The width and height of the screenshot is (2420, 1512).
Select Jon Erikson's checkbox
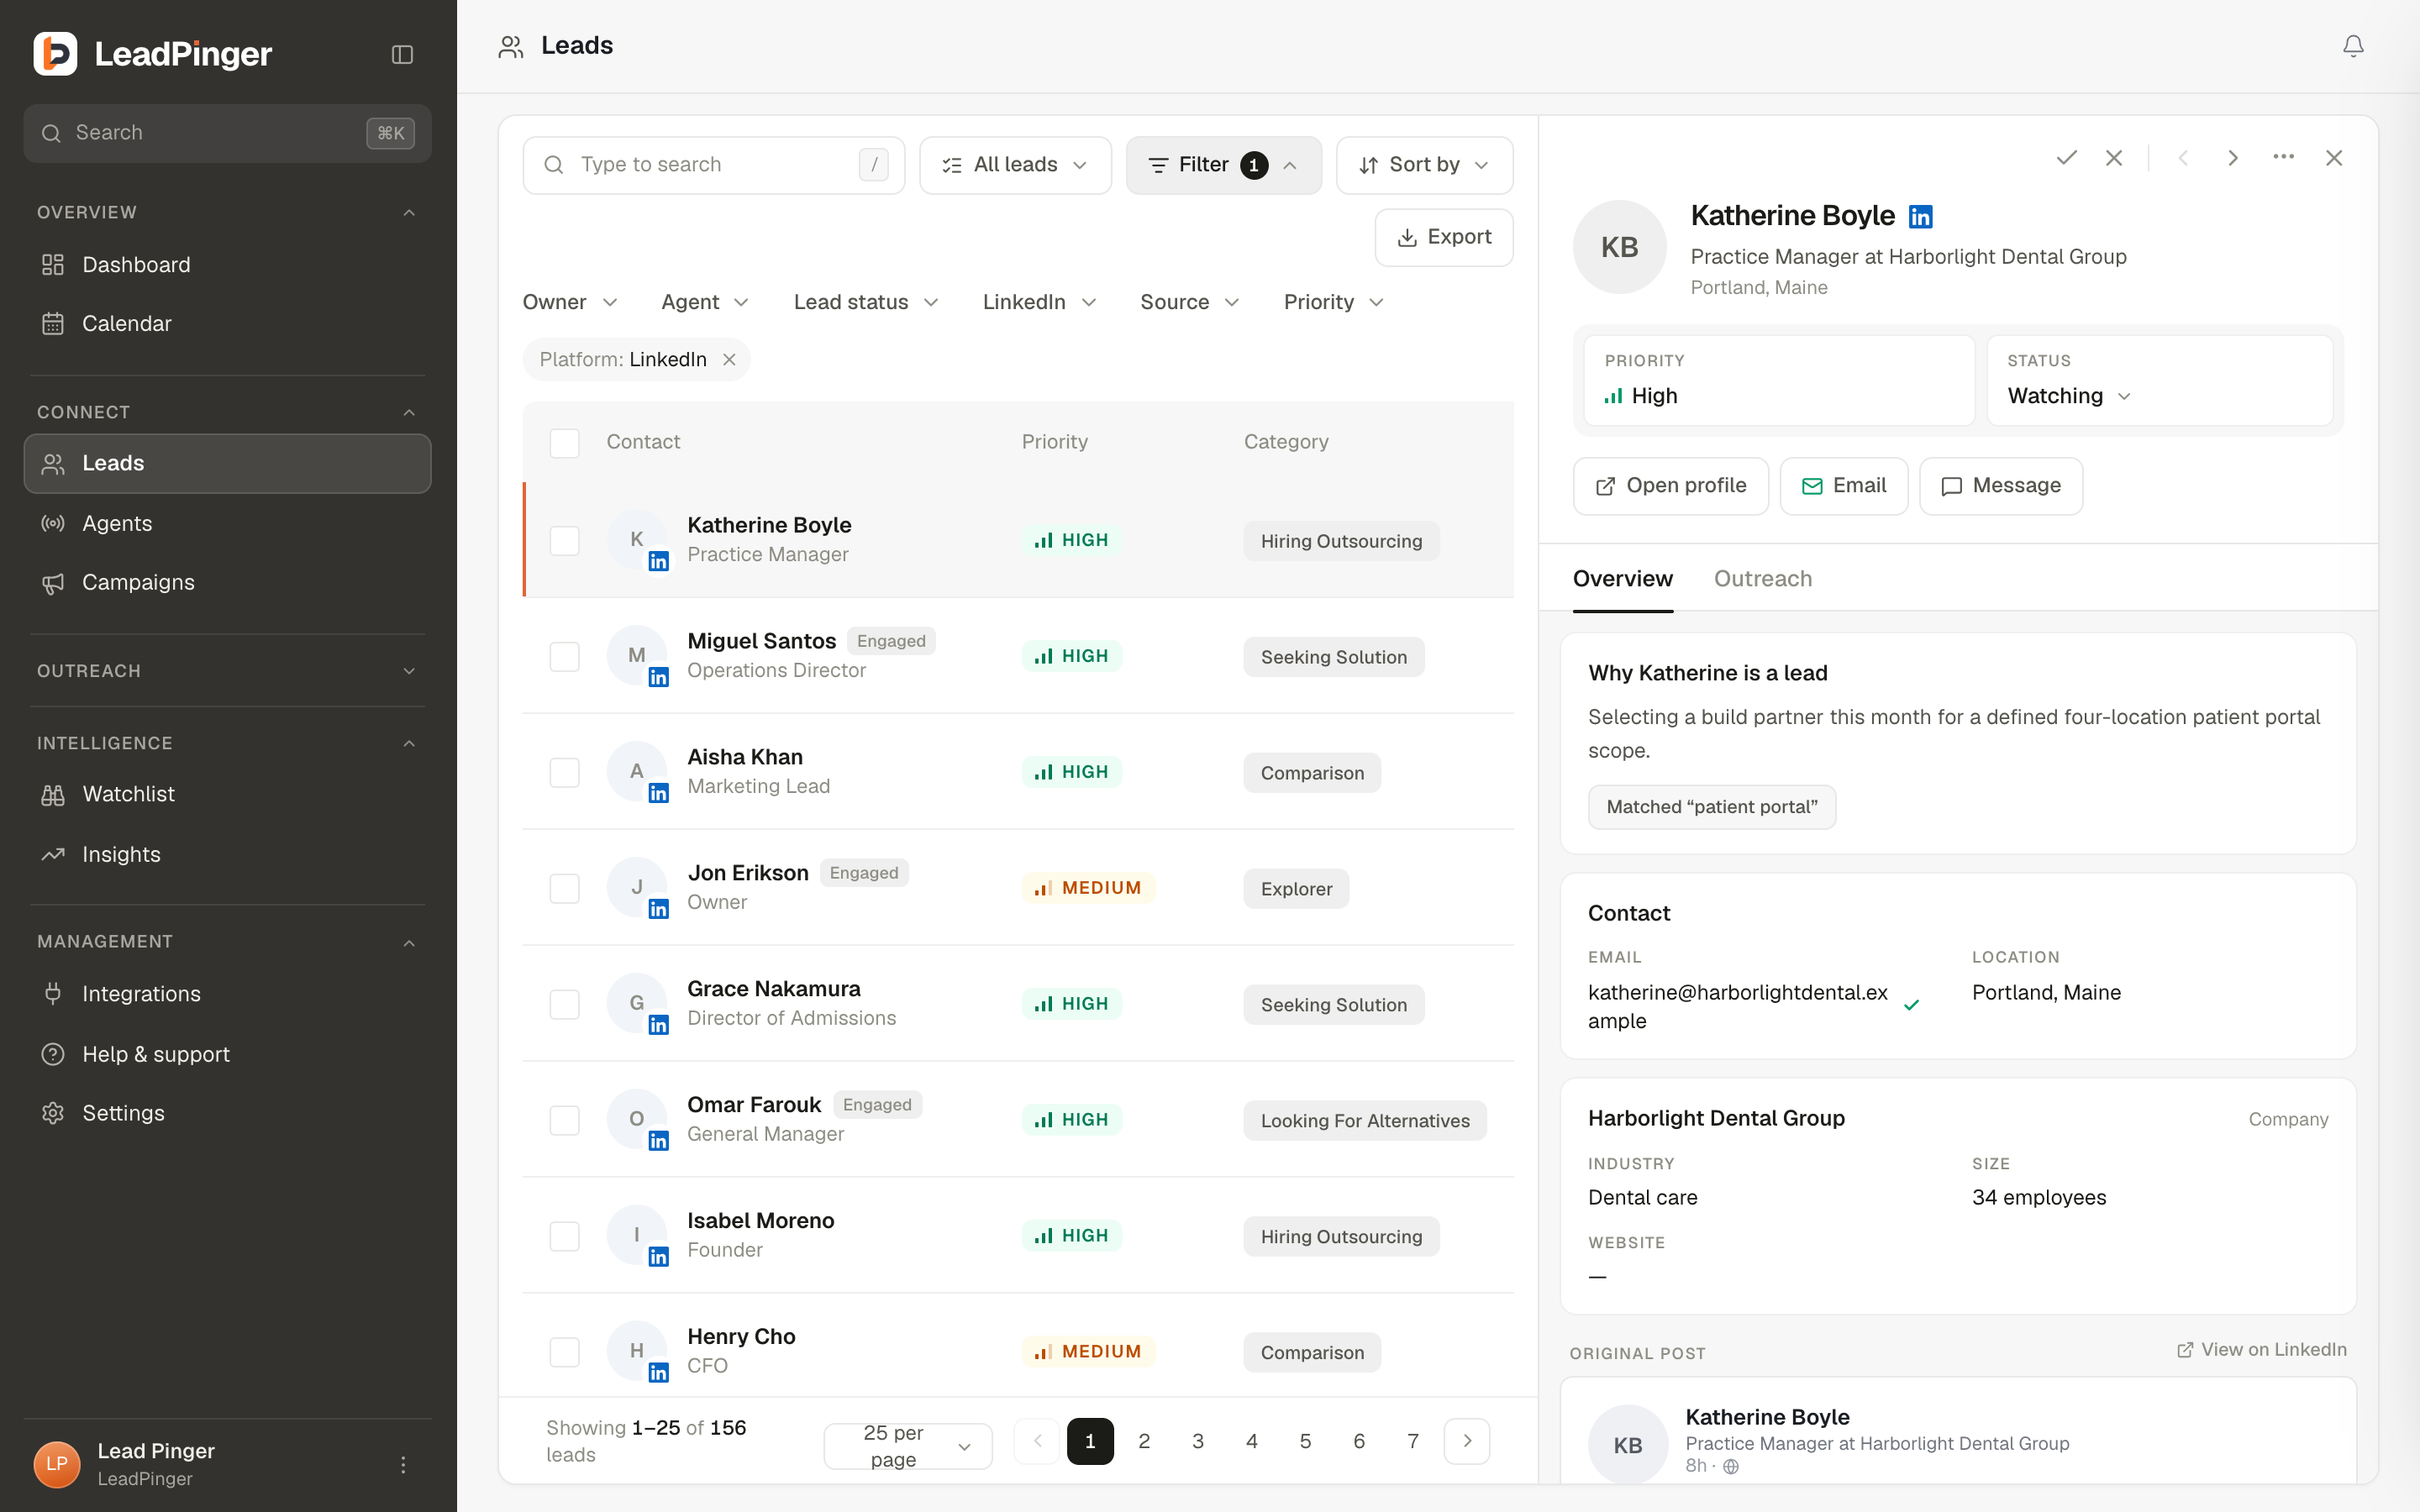click(565, 889)
